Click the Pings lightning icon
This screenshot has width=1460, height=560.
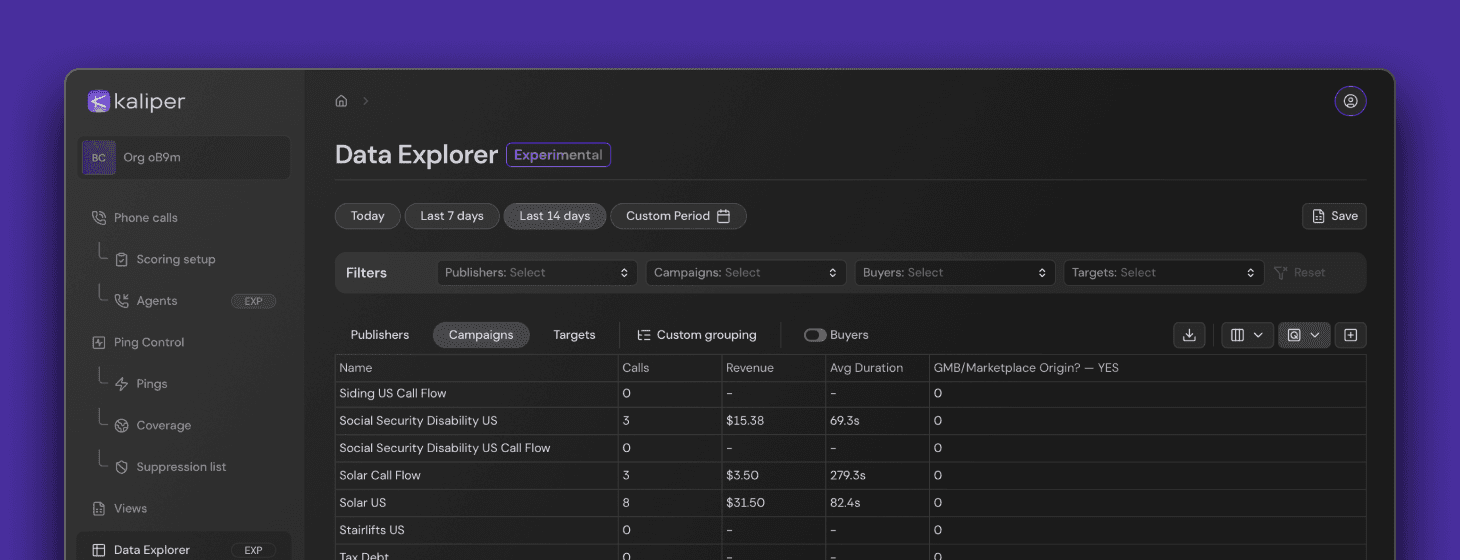[x=122, y=384]
